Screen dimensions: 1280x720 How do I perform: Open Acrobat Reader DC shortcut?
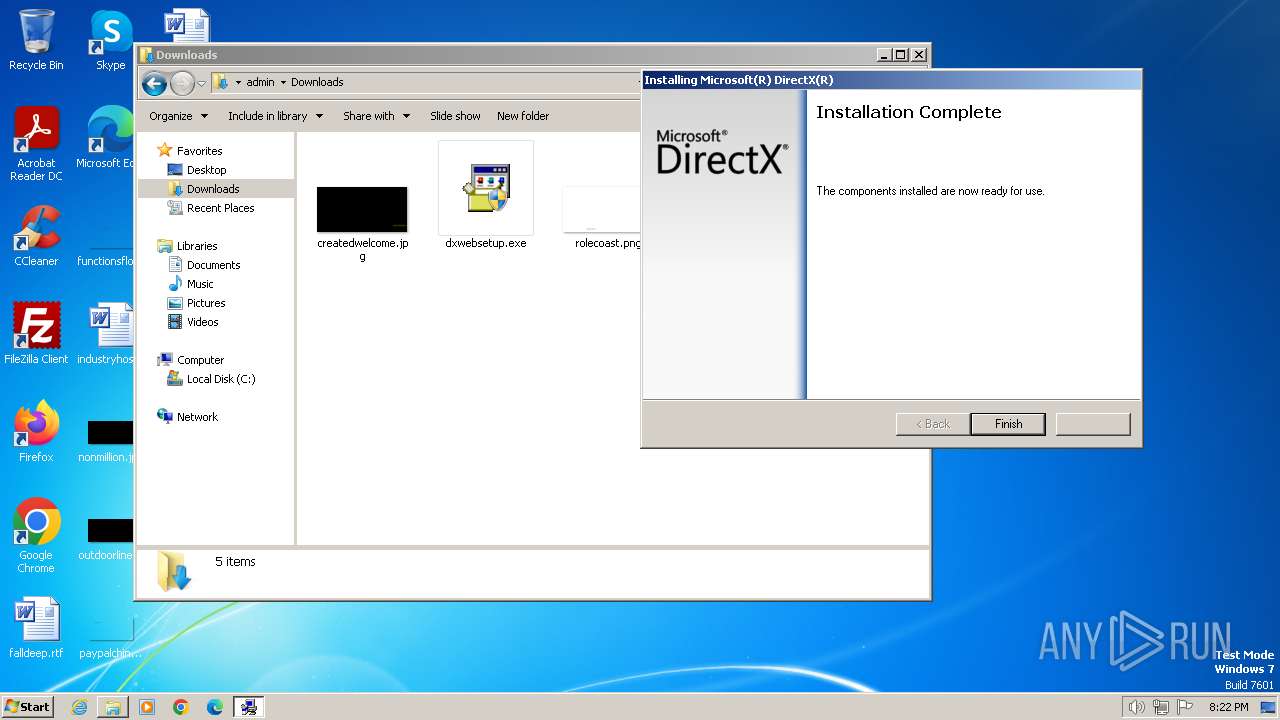pos(36,144)
